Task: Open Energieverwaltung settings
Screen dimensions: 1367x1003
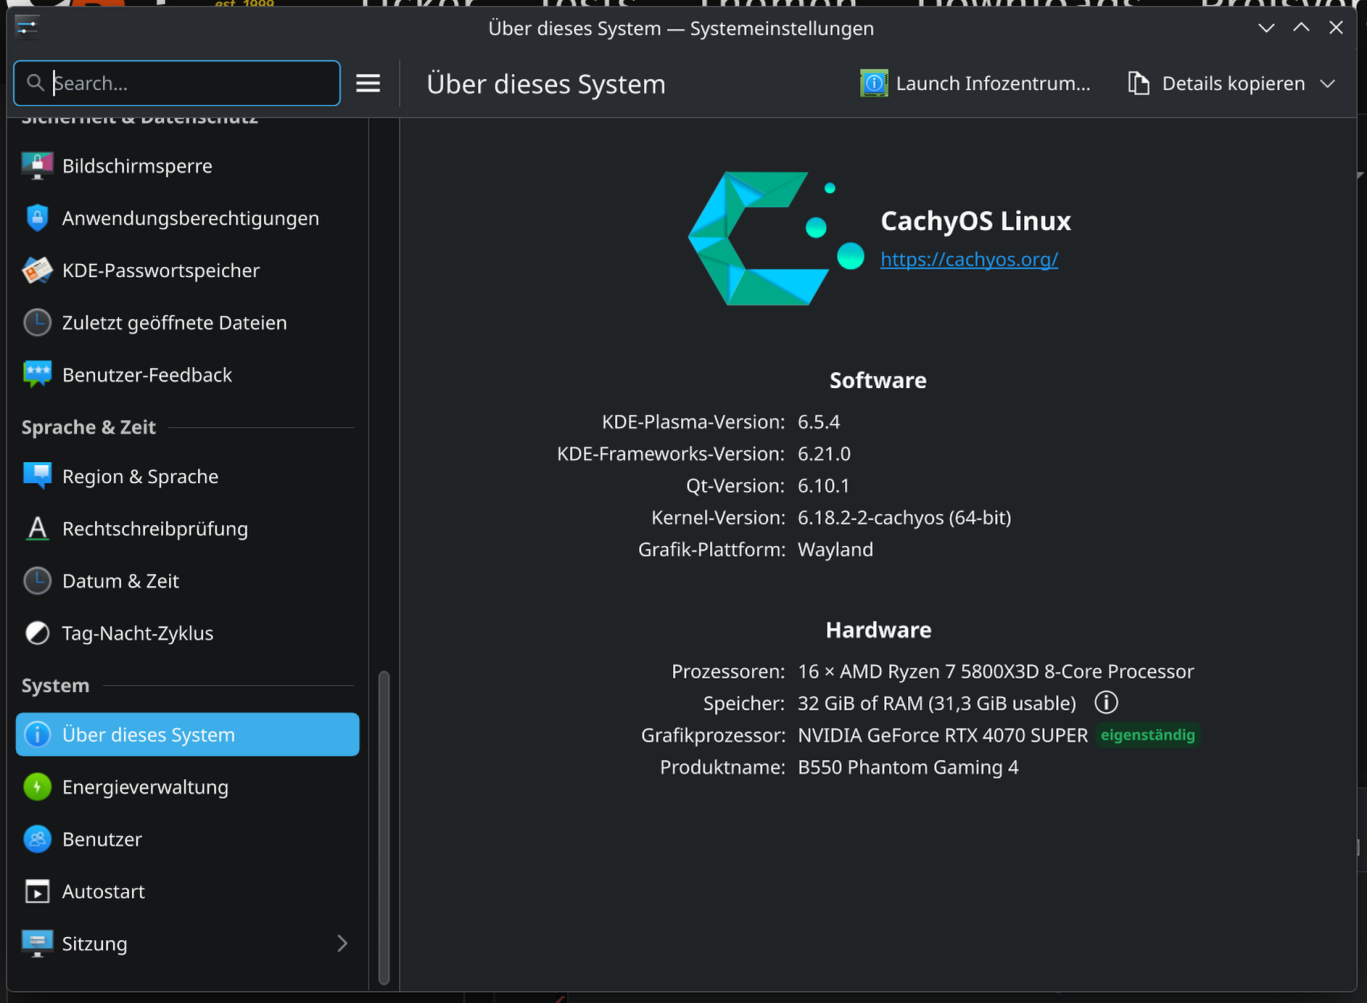Action: point(188,787)
